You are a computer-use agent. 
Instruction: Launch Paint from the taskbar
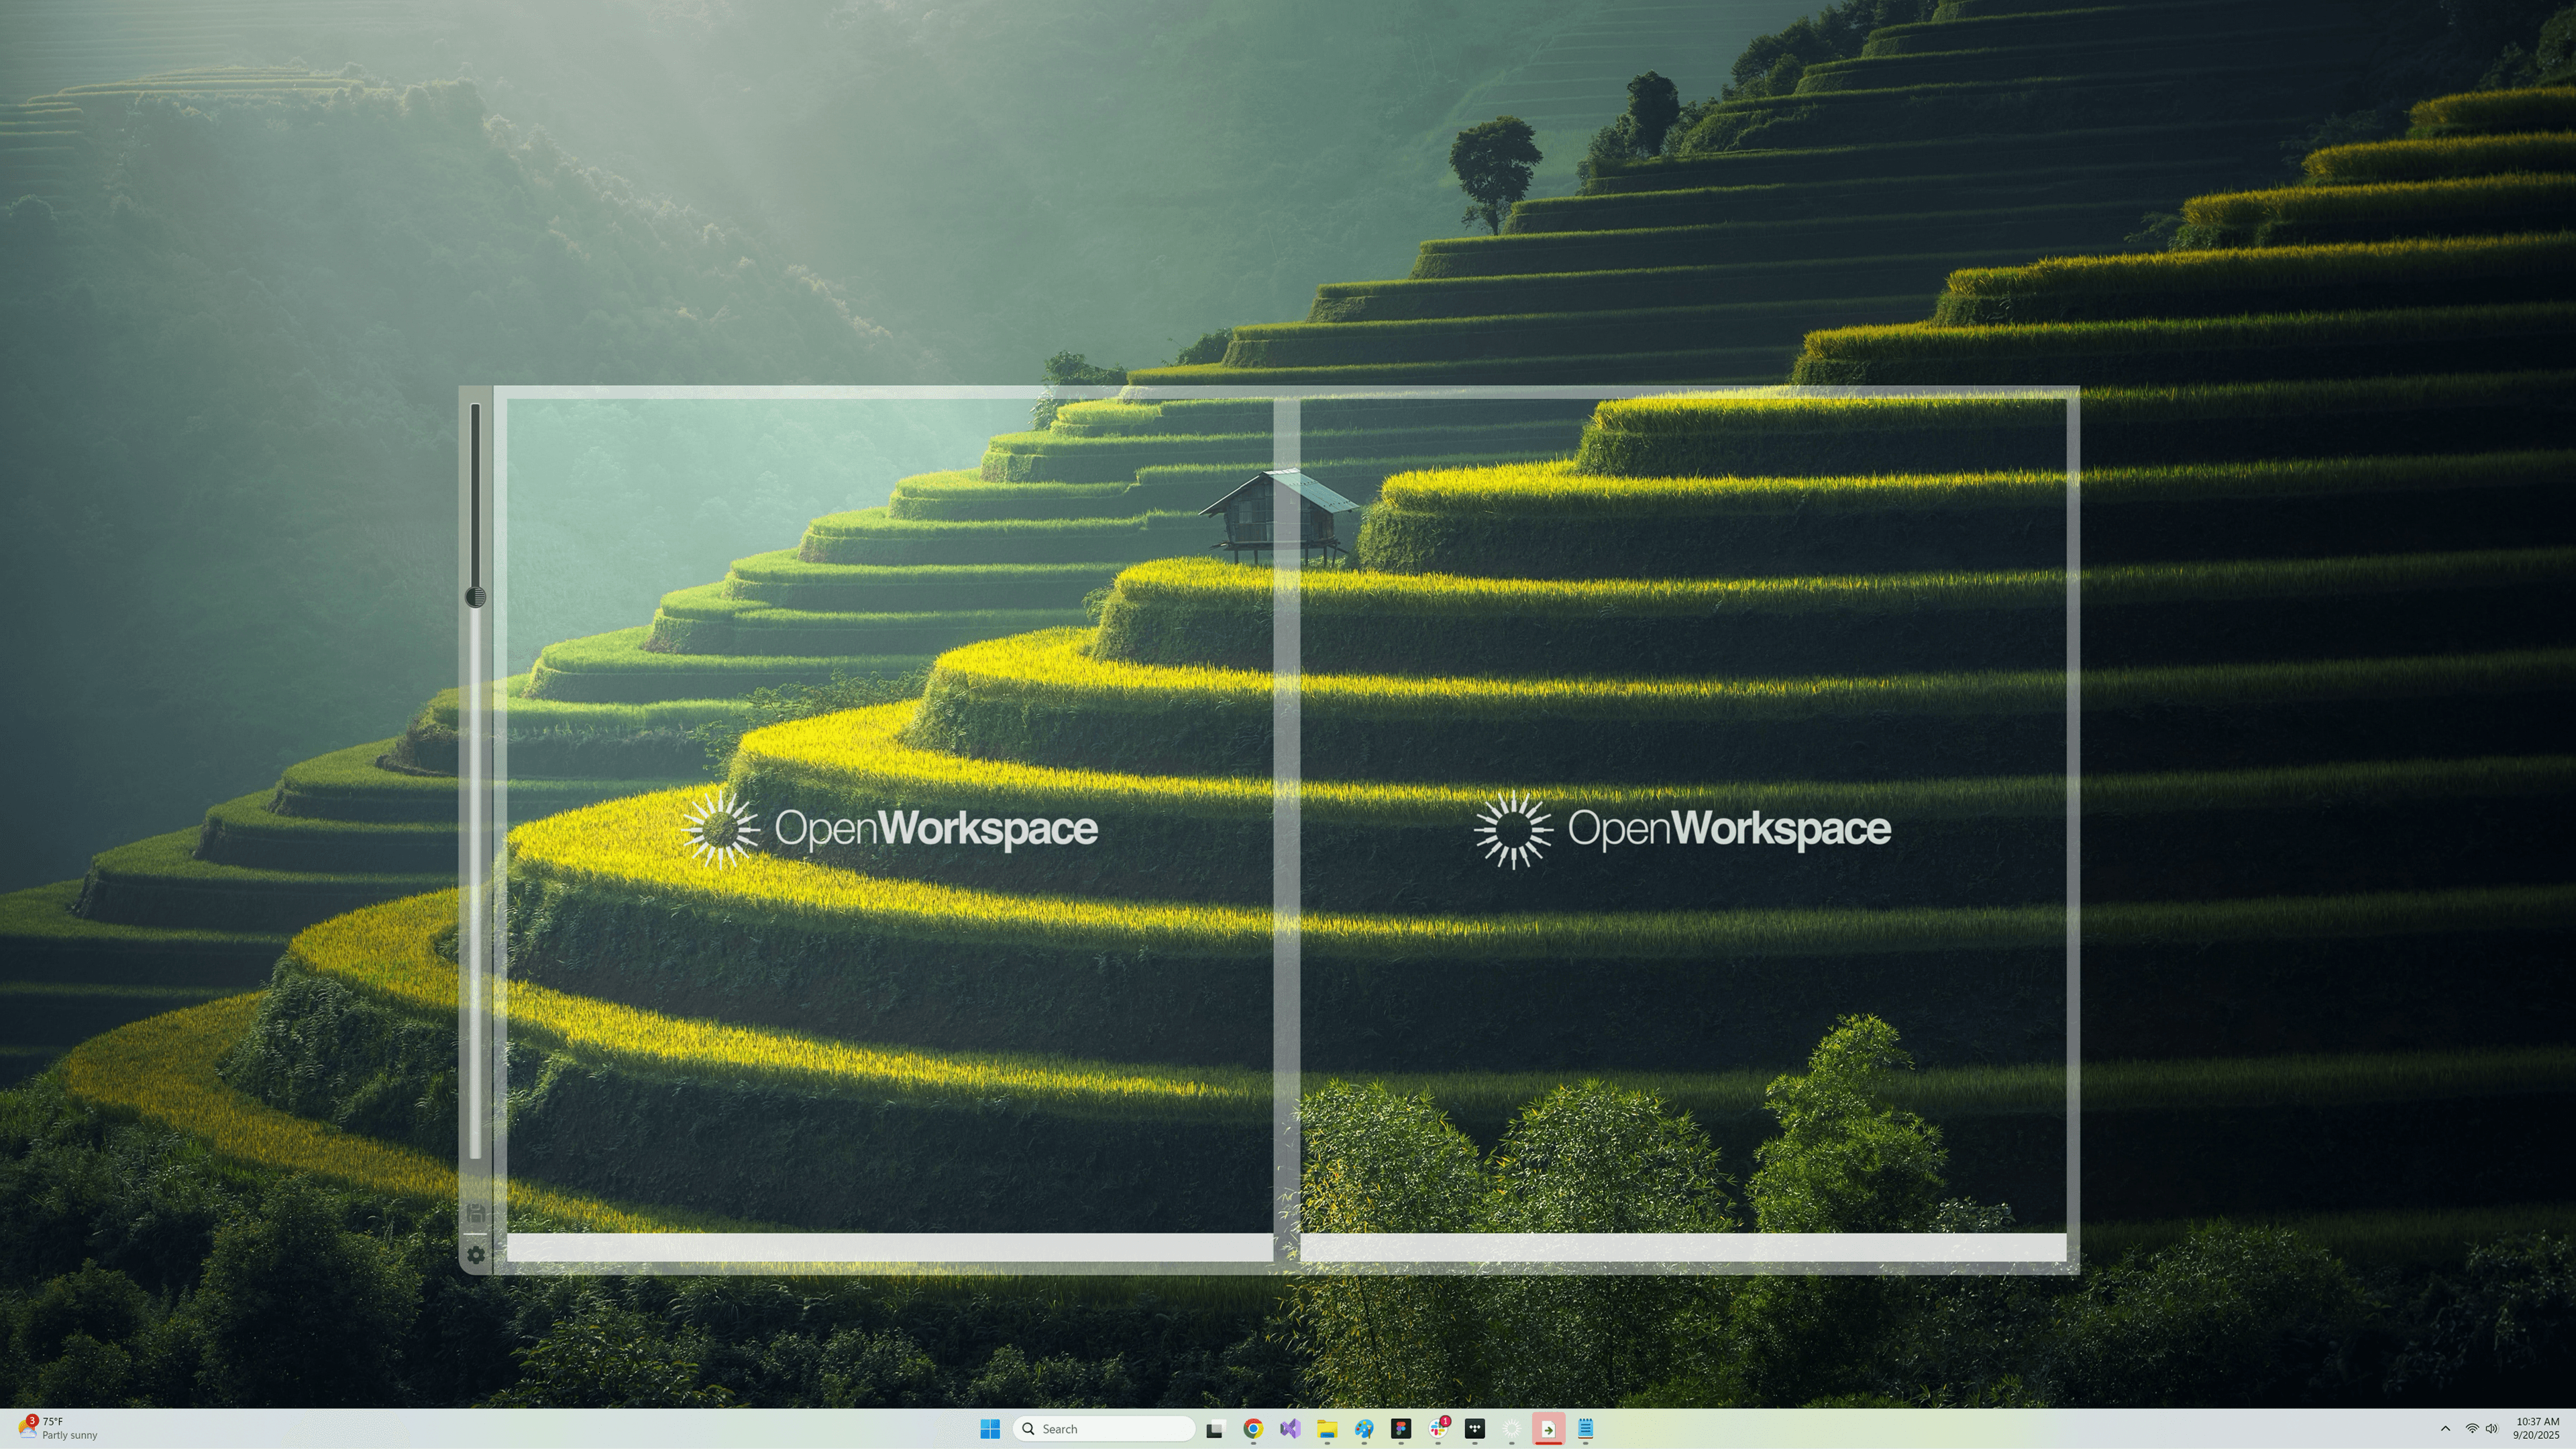(1364, 1429)
